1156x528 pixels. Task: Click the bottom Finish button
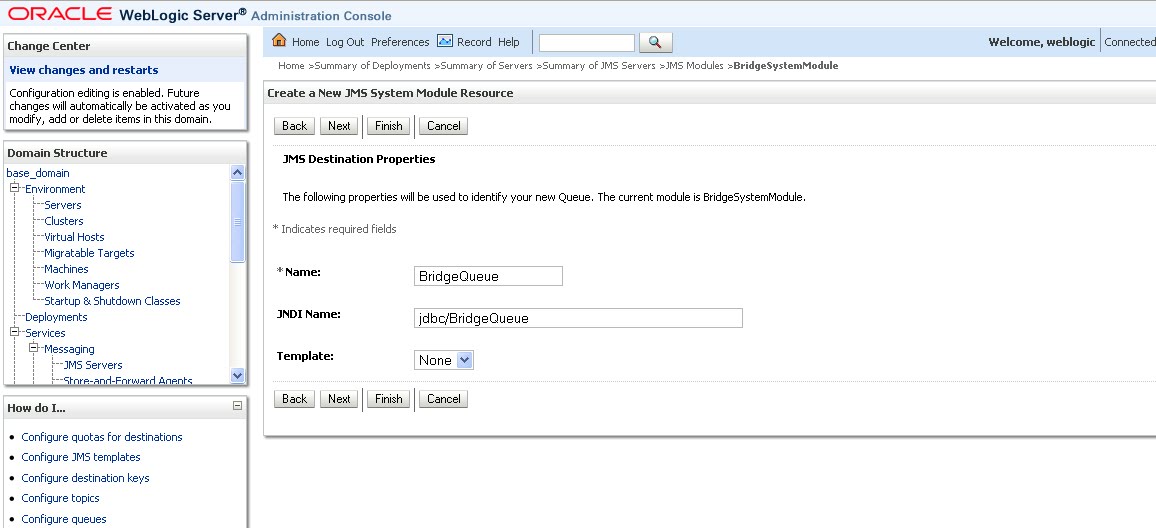(x=389, y=399)
